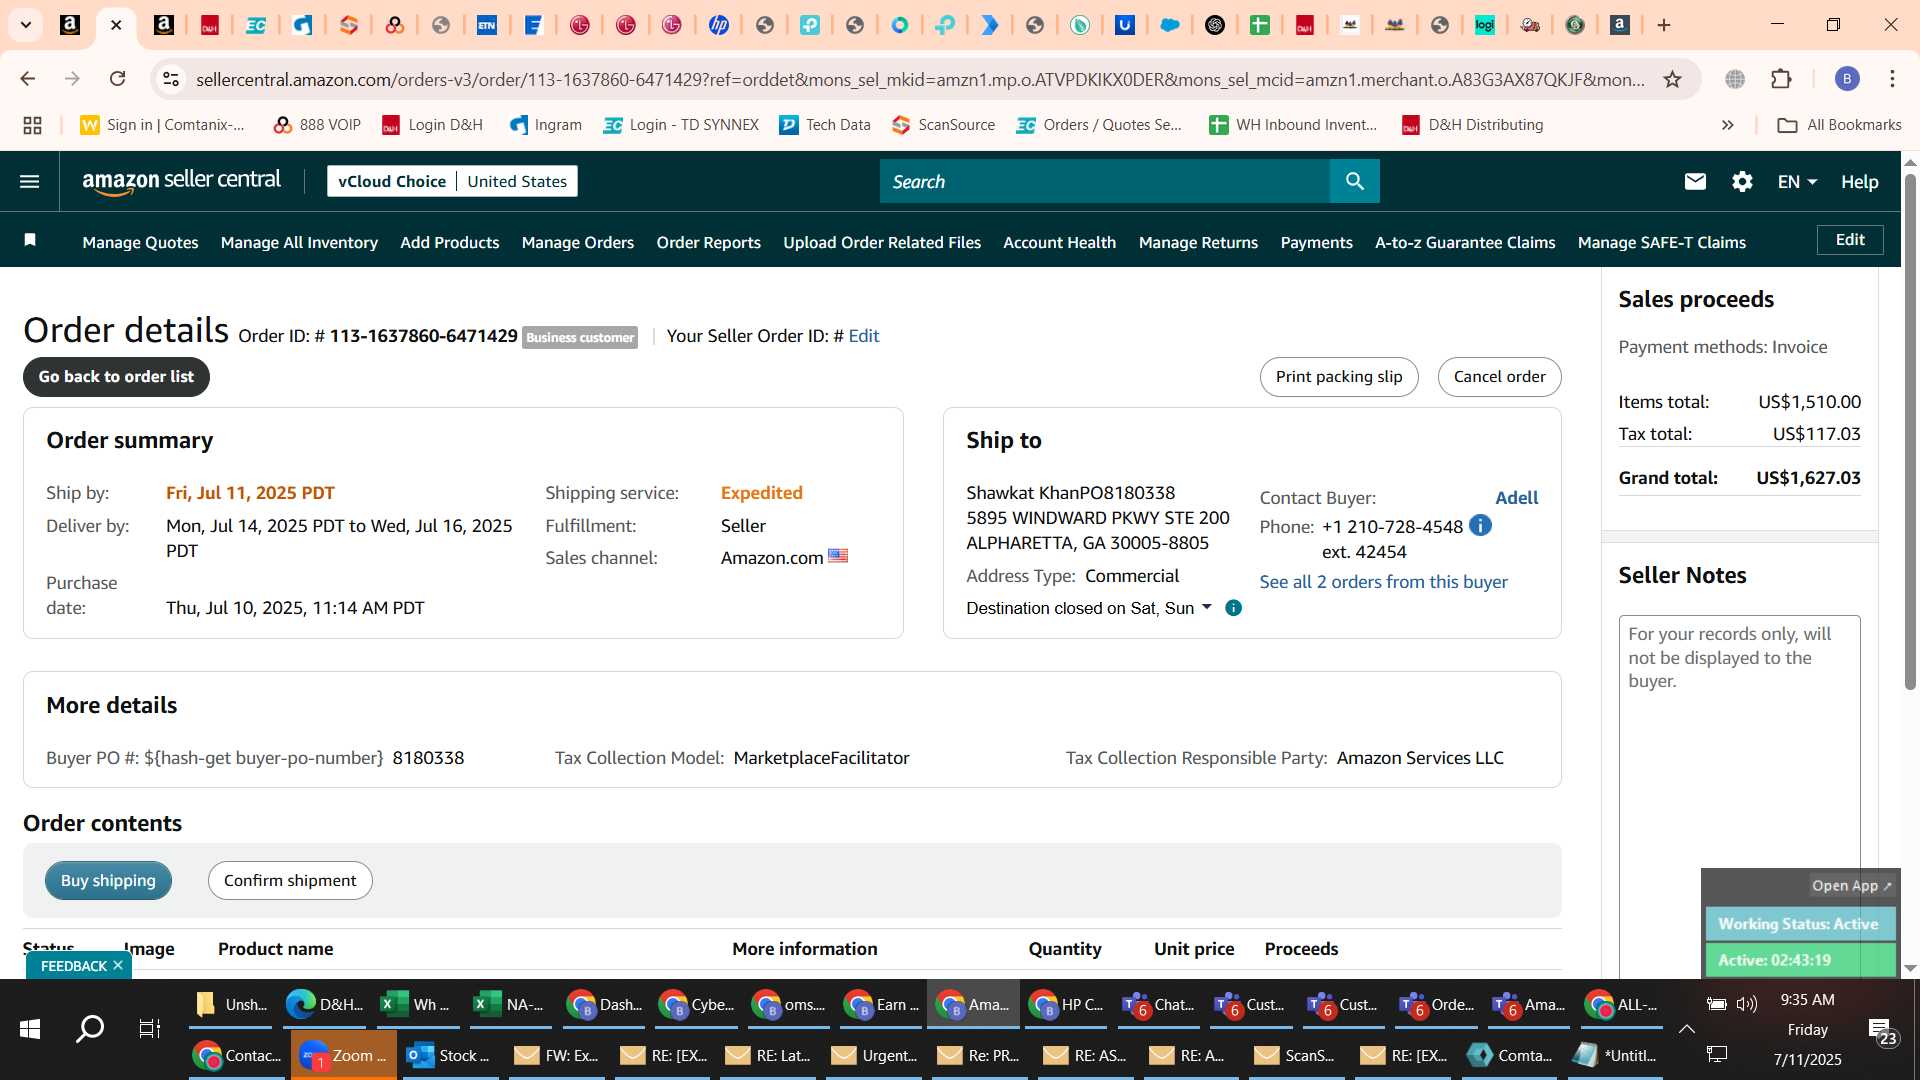1920x1080 pixels.
Task: Contact buyer Adell link
Action: pyautogui.click(x=1516, y=498)
